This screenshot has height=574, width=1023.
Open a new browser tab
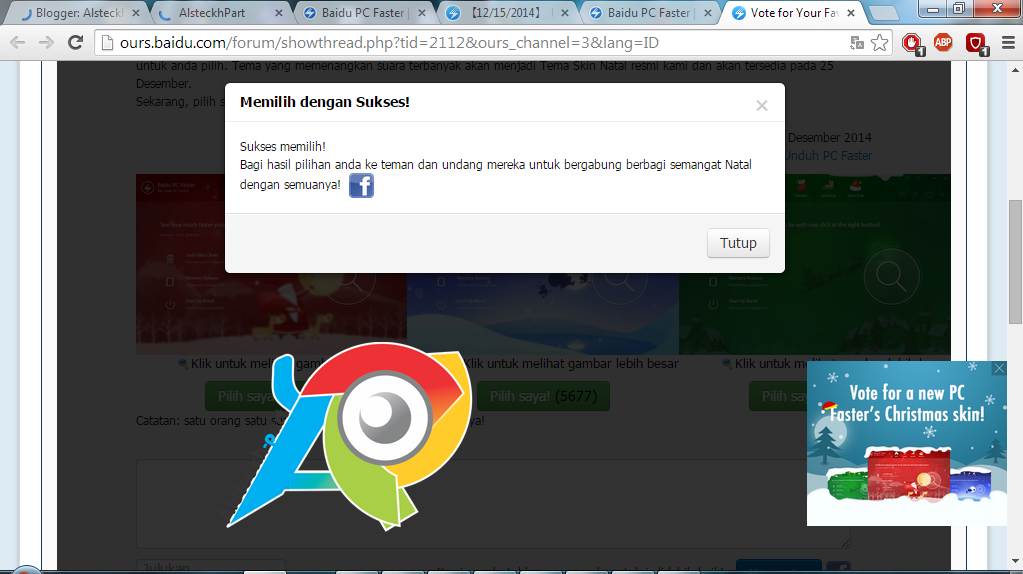click(x=883, y=13)
